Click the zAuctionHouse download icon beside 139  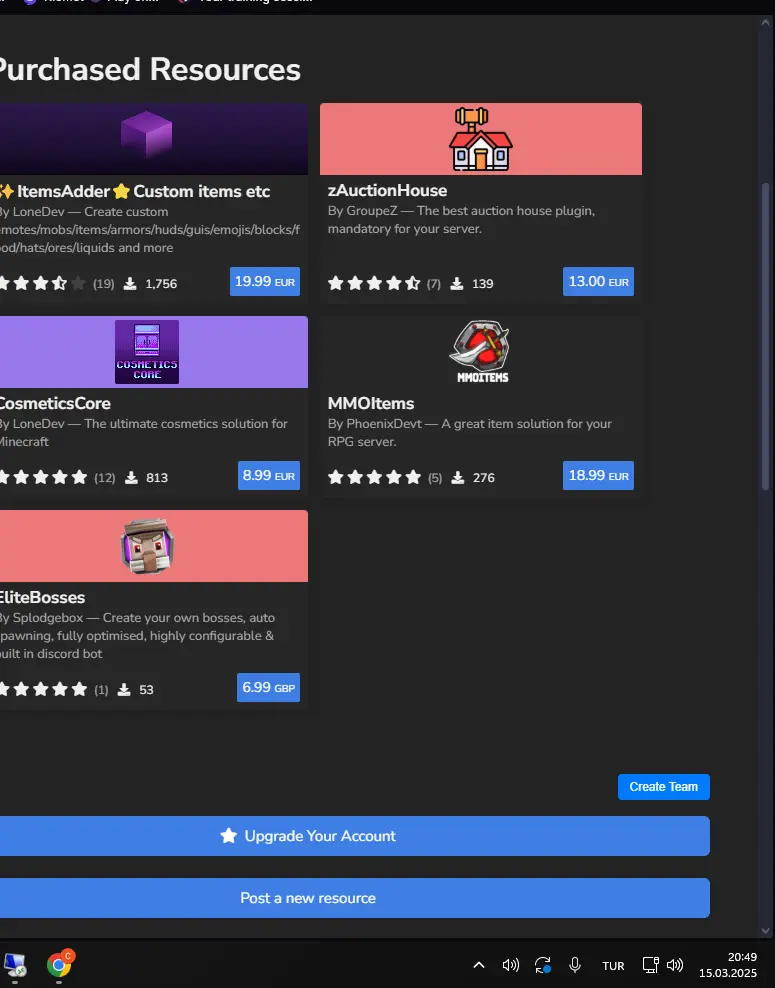point(457,284)
